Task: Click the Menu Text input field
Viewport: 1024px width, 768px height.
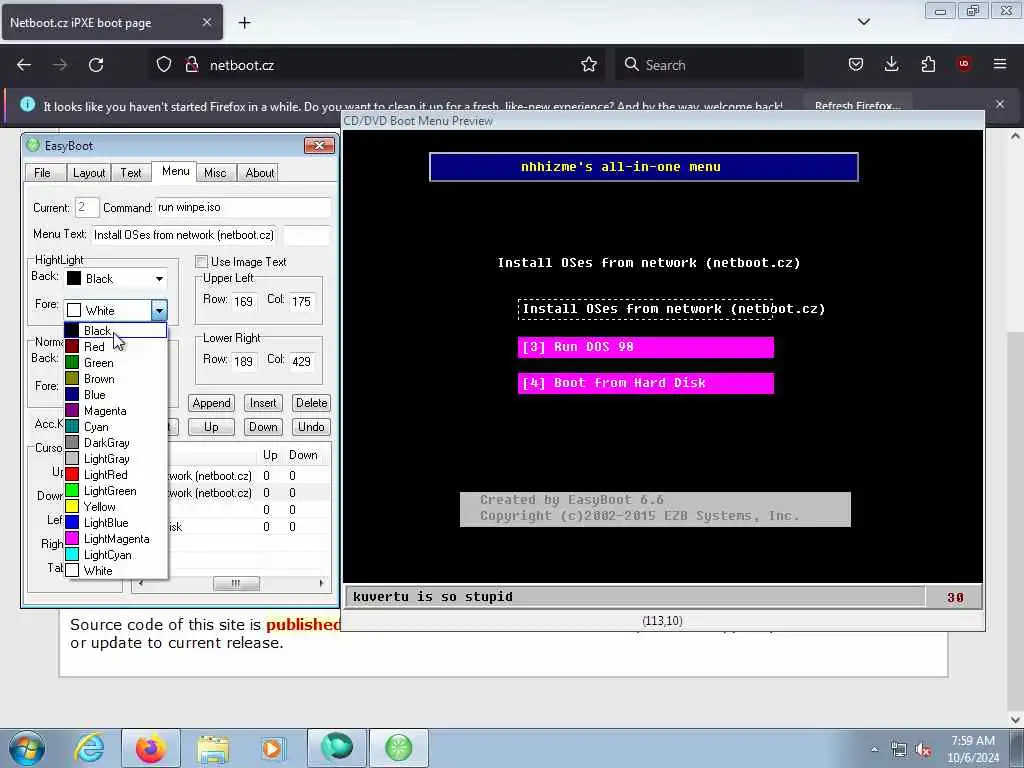Action: pos(184,235)
